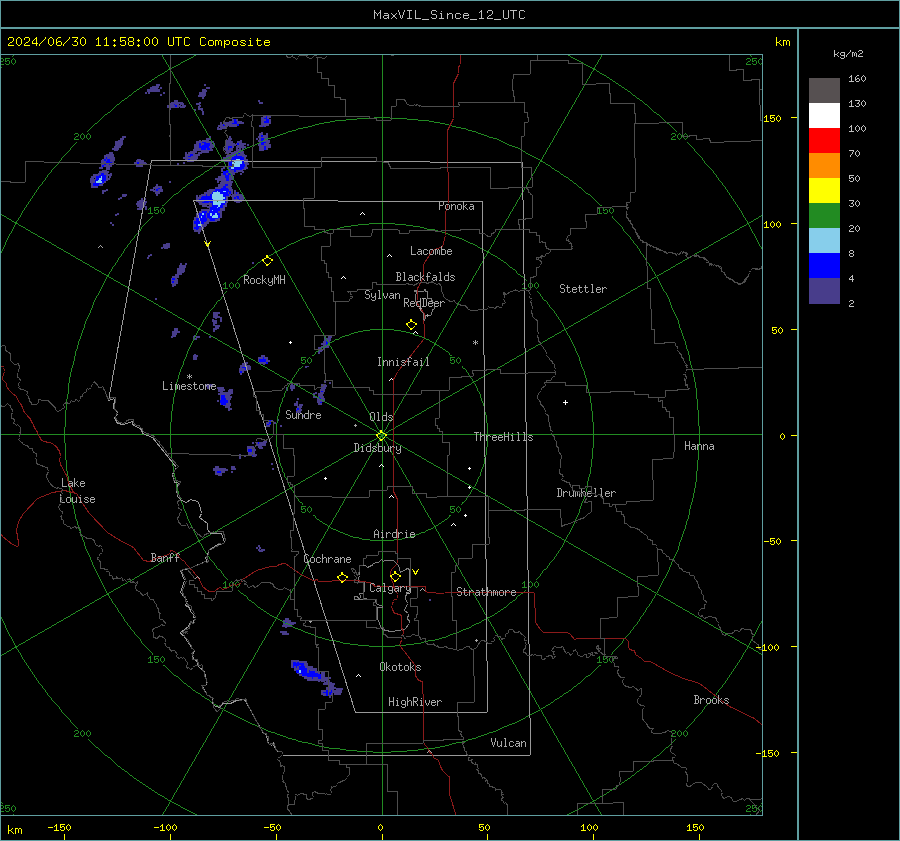
Task: Click the Banff town label
Action: tap(165, 558)
